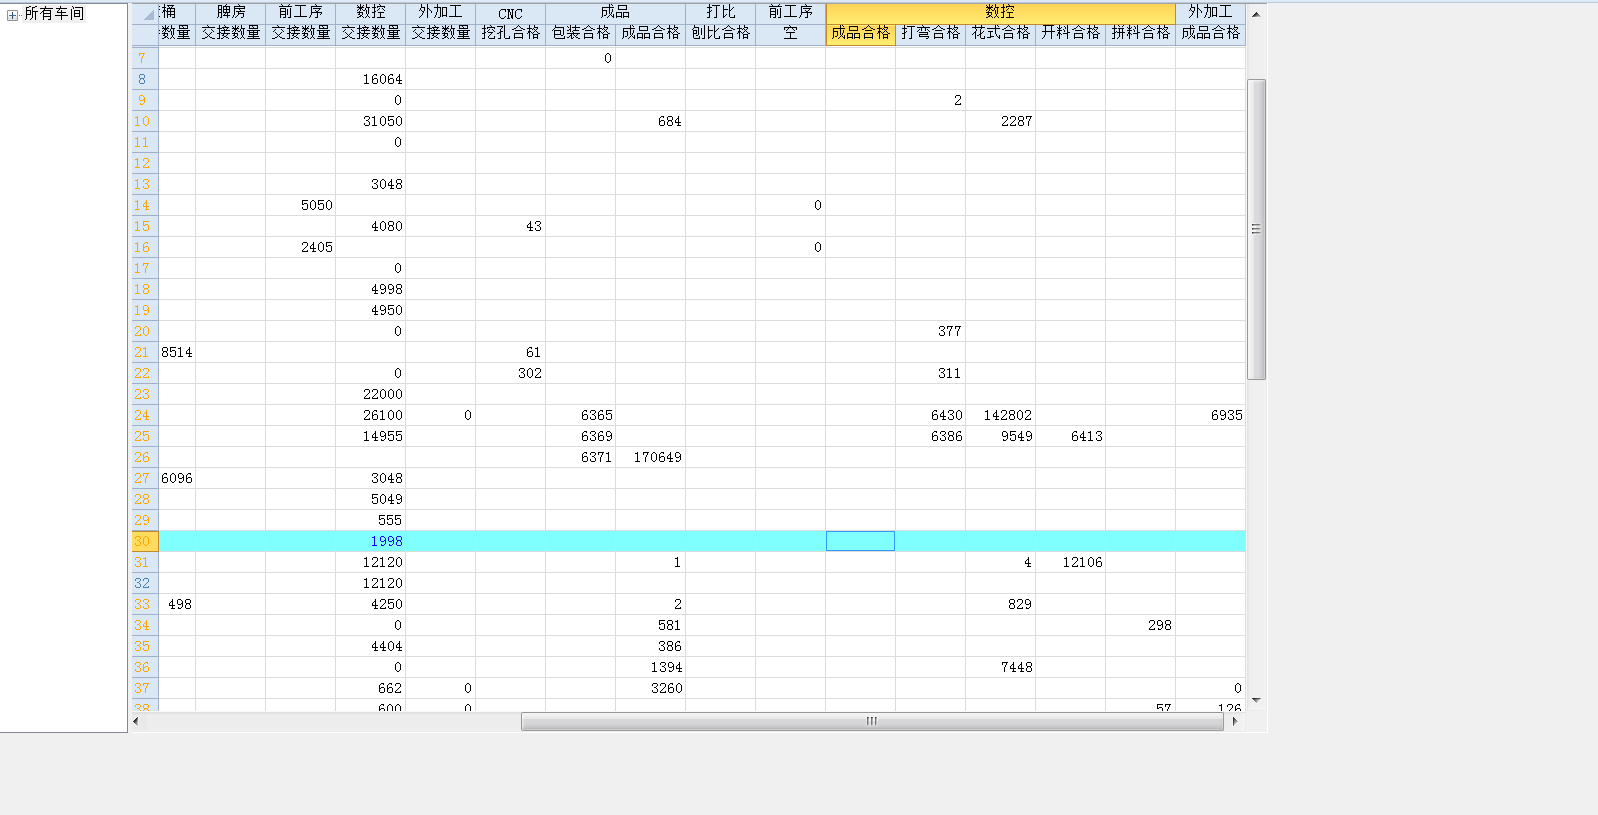
Task: Click cell with value 12106
Action: [x=1070, y=562]
